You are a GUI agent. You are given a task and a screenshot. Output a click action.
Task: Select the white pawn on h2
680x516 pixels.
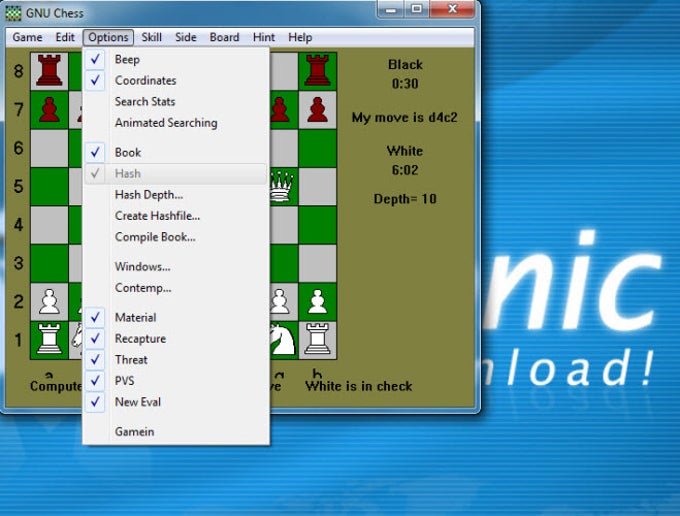pyautogui.click(x=317, y=302)
